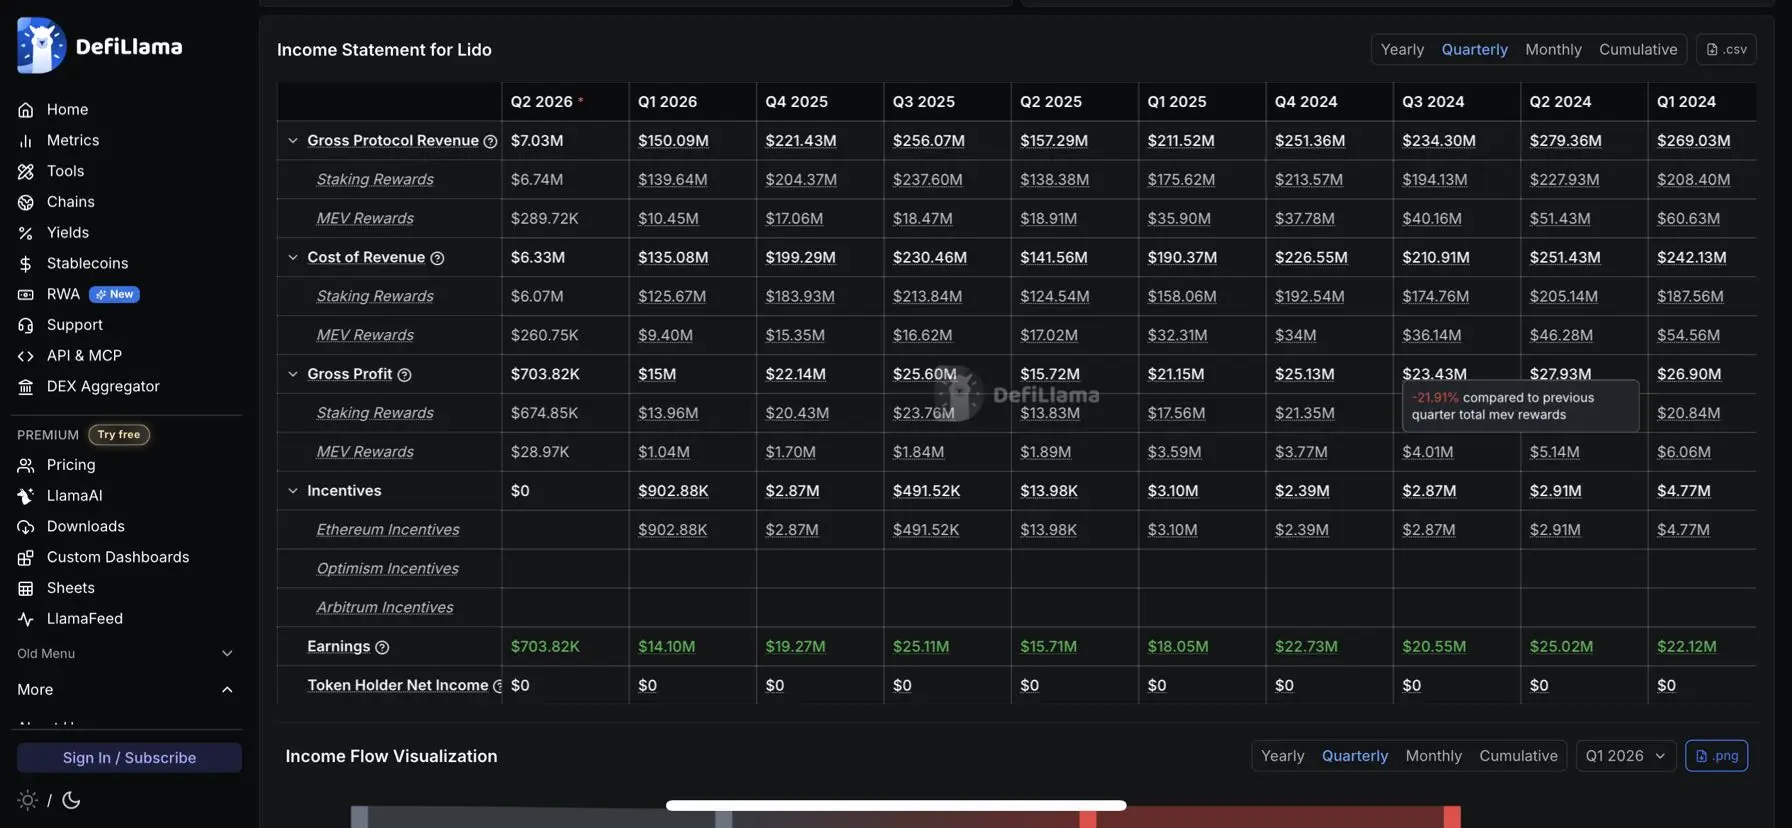Select Cumulative in Income Statement tabs
1792x828 pixels.
pyautogui.click(x=1638, y=50)
